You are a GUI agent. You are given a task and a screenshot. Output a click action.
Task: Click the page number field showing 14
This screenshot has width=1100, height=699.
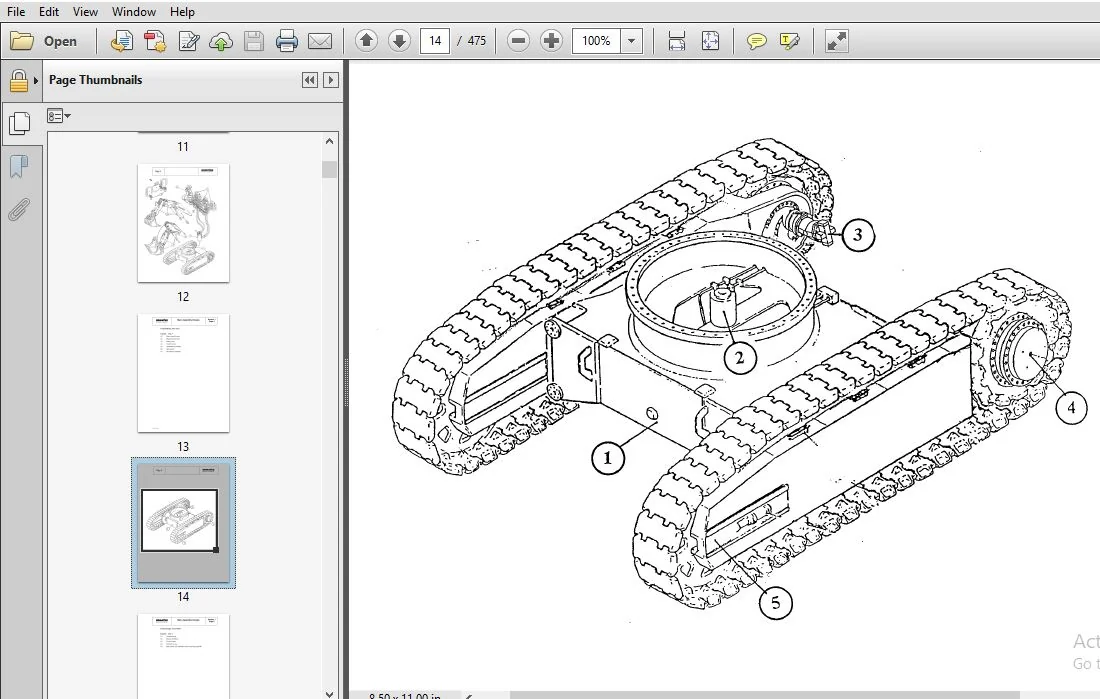tap(435, 41)
